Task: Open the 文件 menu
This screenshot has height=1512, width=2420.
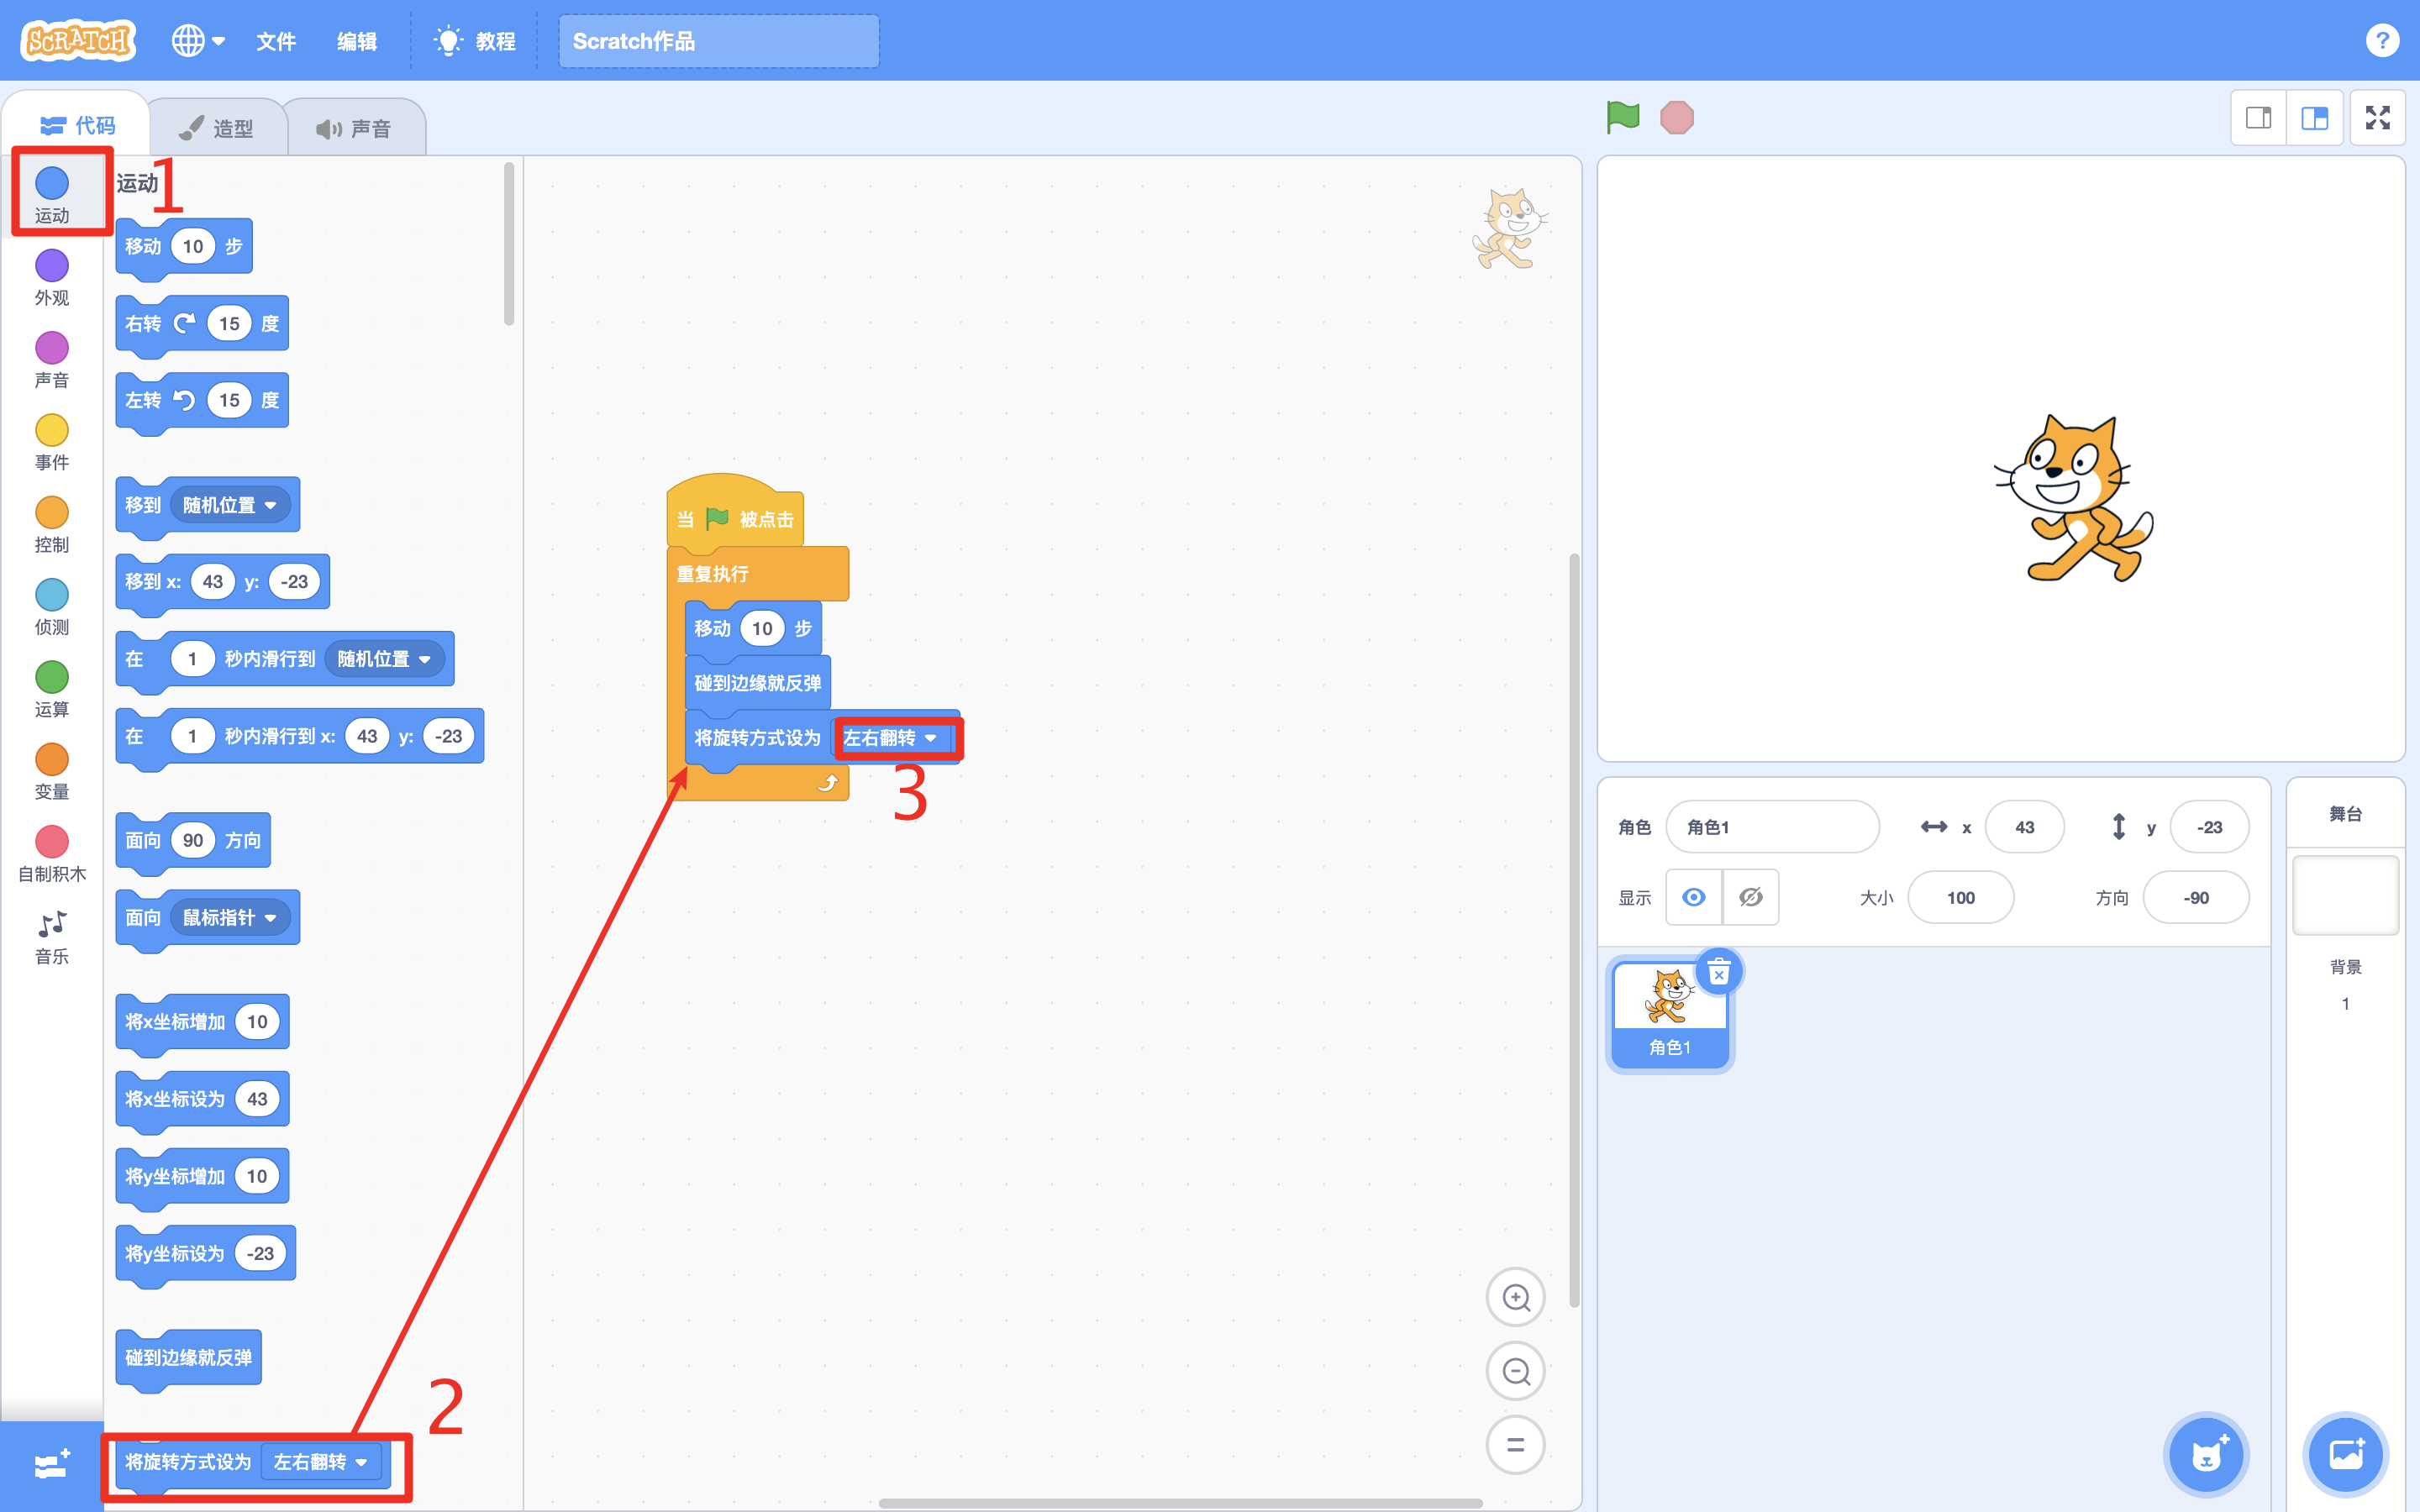Action: 276,41
